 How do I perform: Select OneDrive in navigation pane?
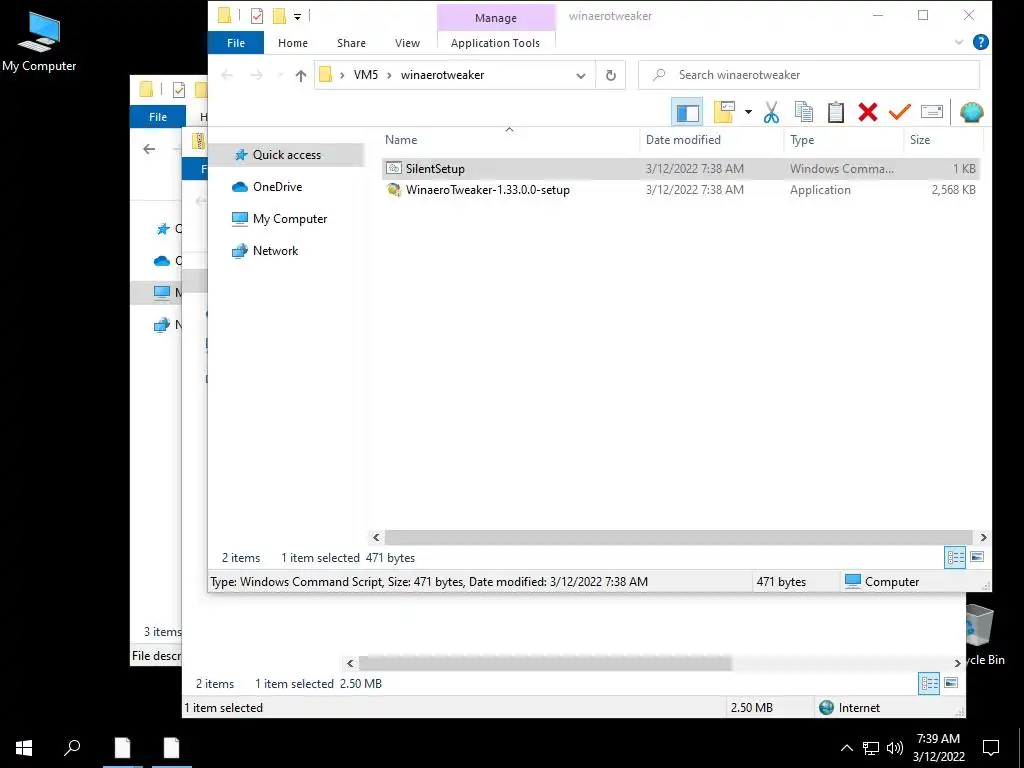click(278, 187)
